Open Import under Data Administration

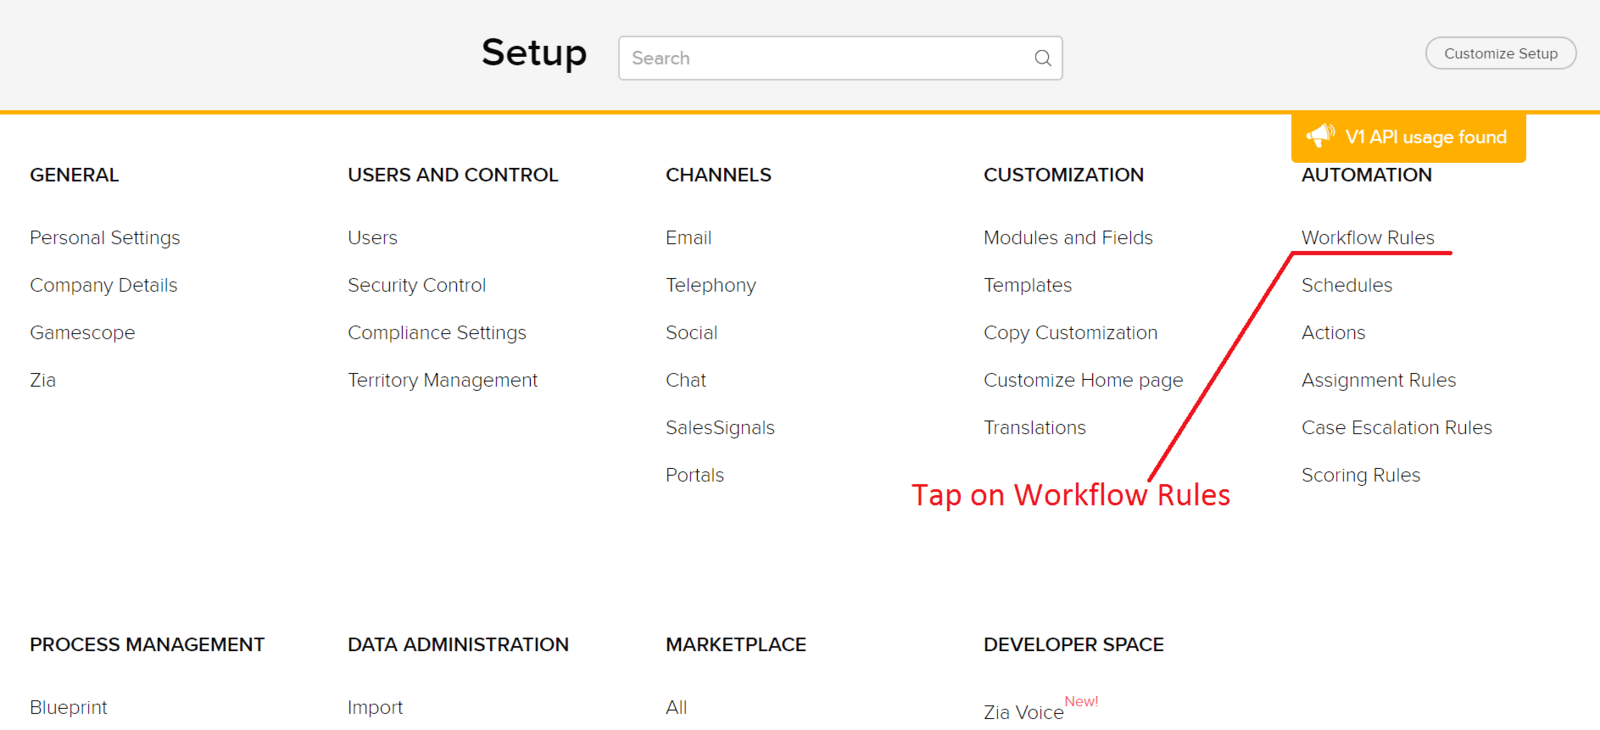click(375, 708)
